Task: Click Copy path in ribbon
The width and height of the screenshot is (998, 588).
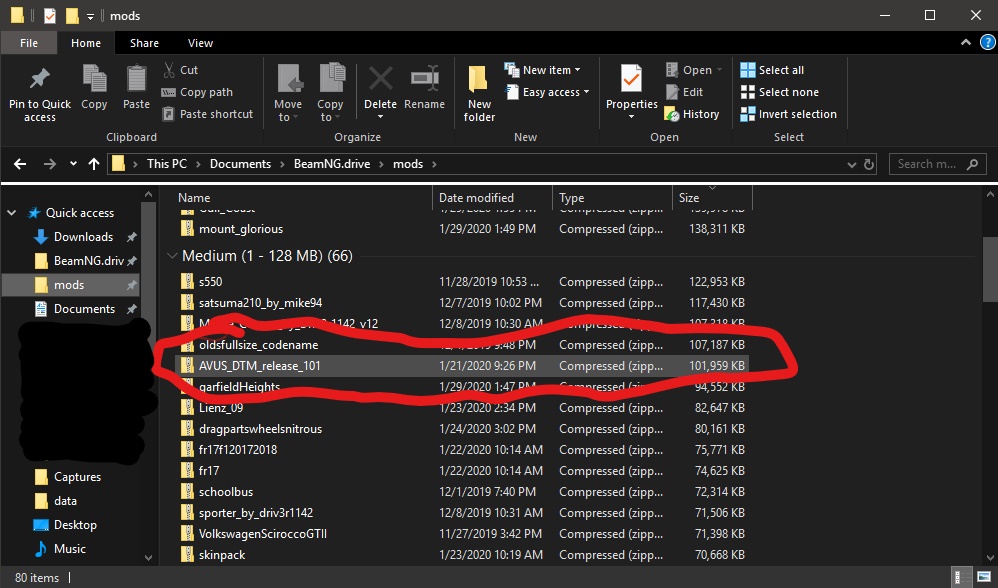Action: click(197, 92)
